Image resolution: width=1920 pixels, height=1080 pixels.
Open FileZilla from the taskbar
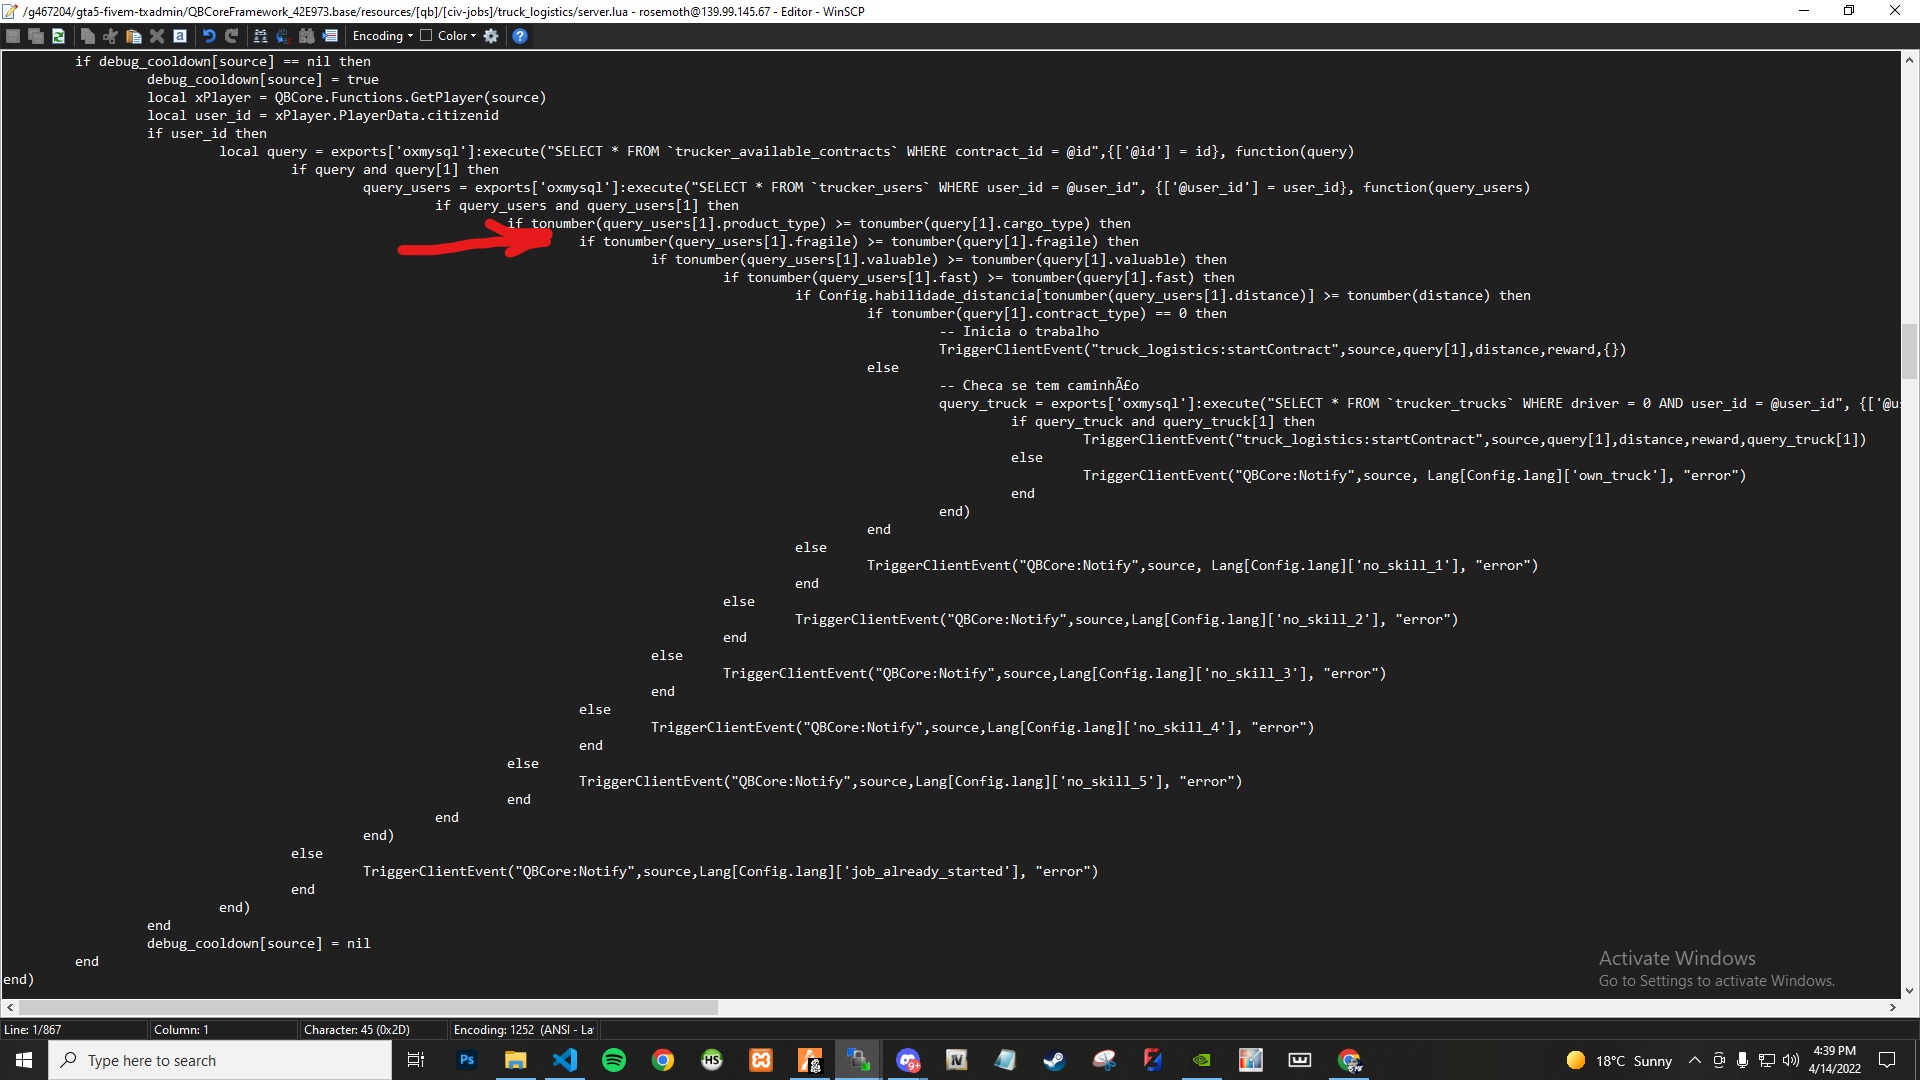[1153, 1060]
